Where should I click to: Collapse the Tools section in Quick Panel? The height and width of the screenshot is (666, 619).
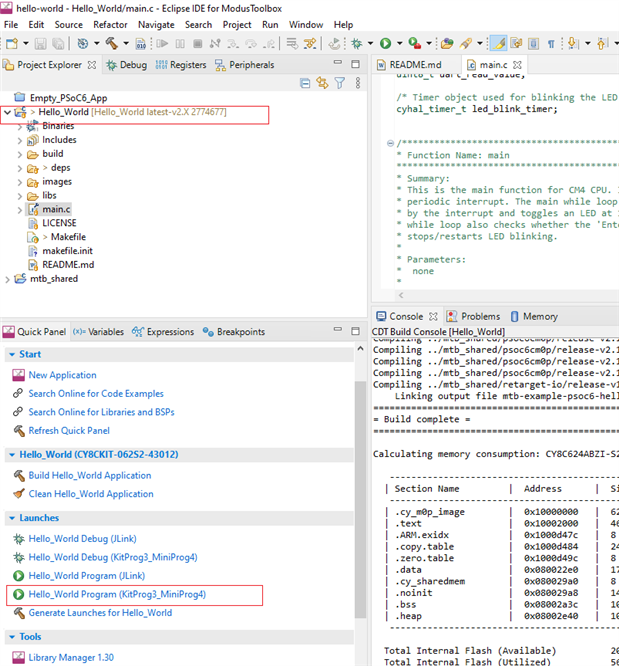tap(12, 637)
